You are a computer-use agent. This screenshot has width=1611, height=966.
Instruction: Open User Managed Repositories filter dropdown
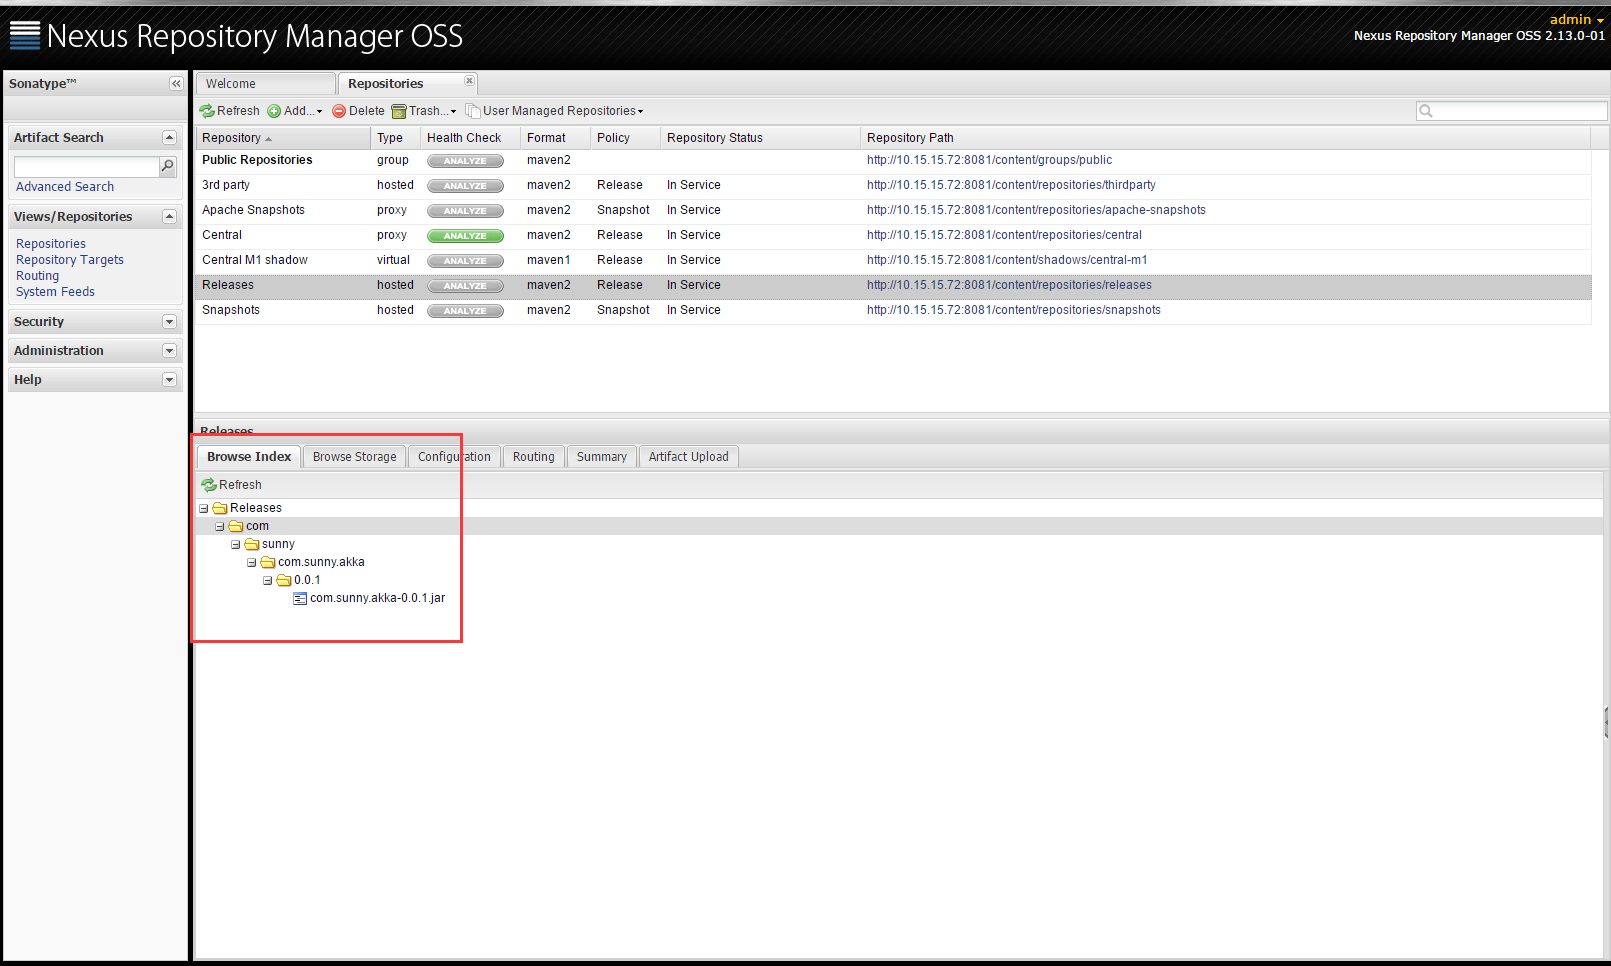click(555, 111)
